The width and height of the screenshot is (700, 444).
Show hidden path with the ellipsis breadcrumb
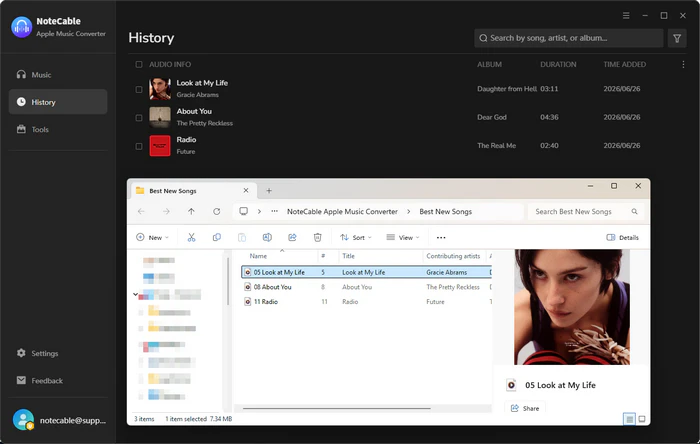tap(275, 212)
